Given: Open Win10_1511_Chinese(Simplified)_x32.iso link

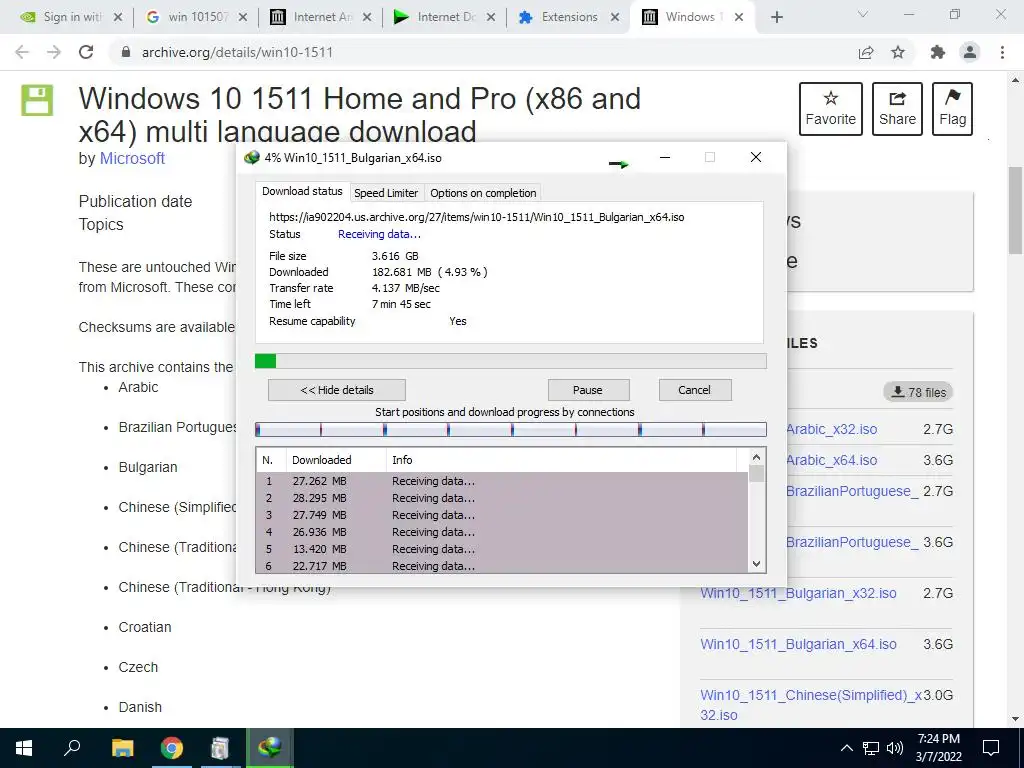Looking at the screenshot, I should [x=810, y=705].
